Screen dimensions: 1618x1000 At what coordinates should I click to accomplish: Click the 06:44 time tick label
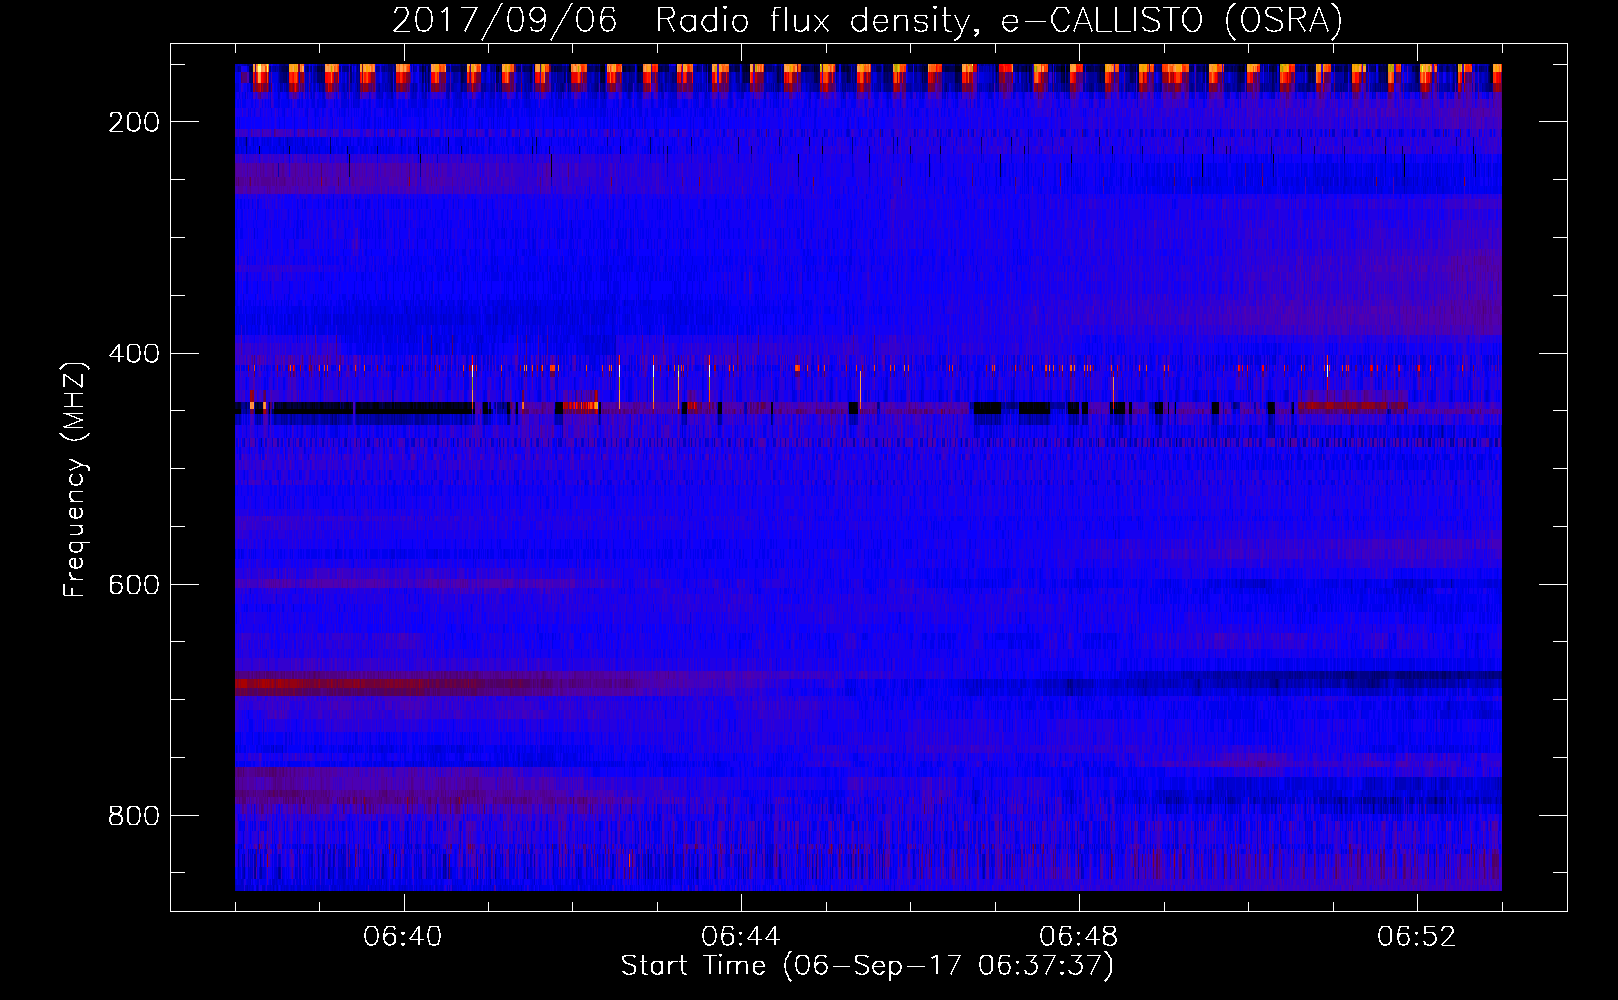point(741,937)
